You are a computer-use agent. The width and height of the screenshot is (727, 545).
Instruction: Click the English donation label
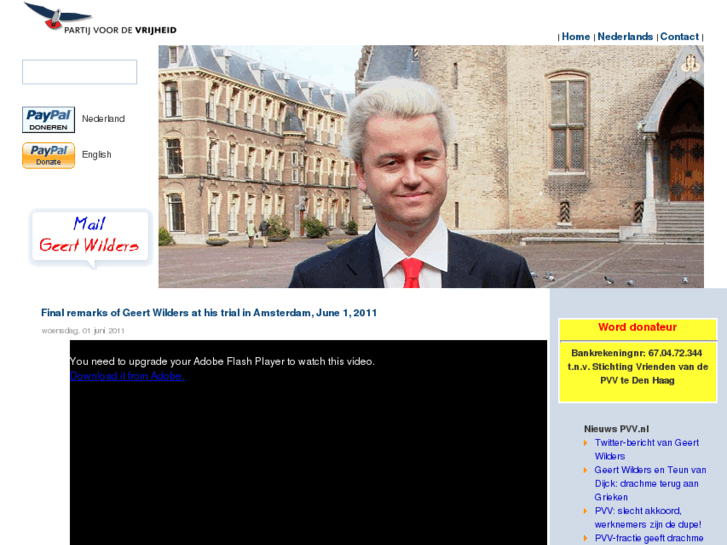point(97,155)
